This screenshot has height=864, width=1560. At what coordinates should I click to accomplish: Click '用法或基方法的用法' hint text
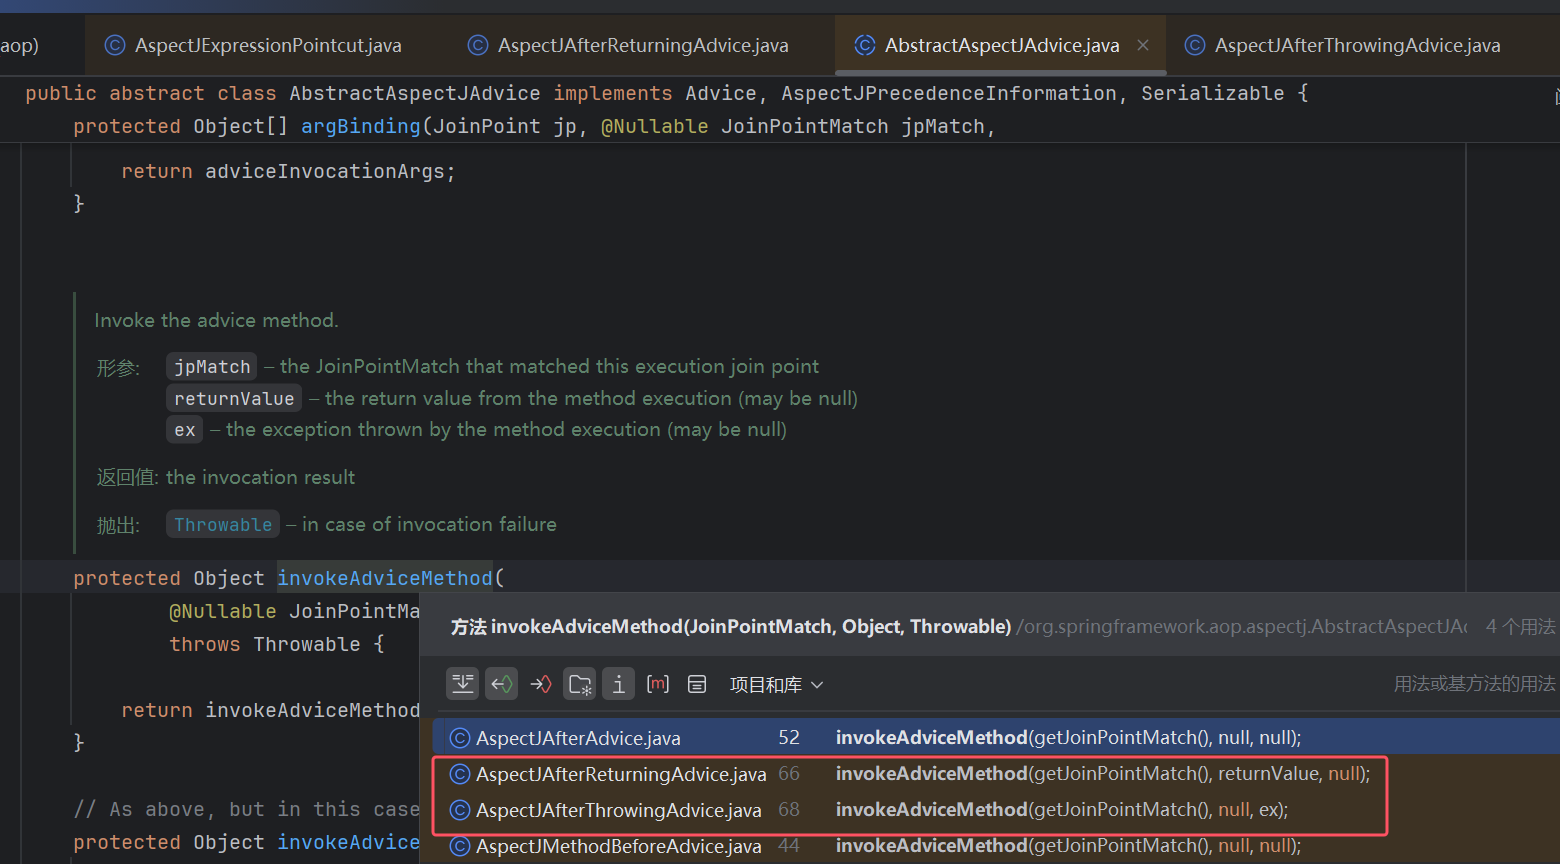click(x=1475, y=684)
